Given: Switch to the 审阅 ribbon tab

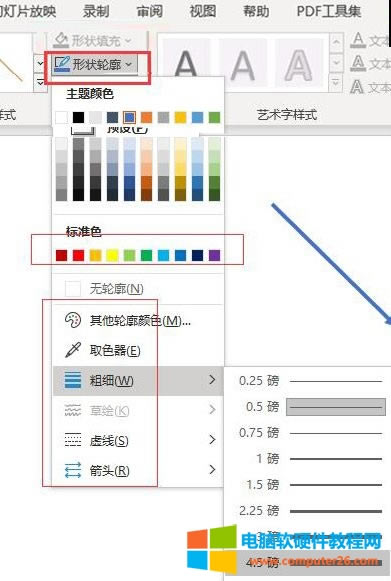Looking at the screenshot, I should 150,11.
